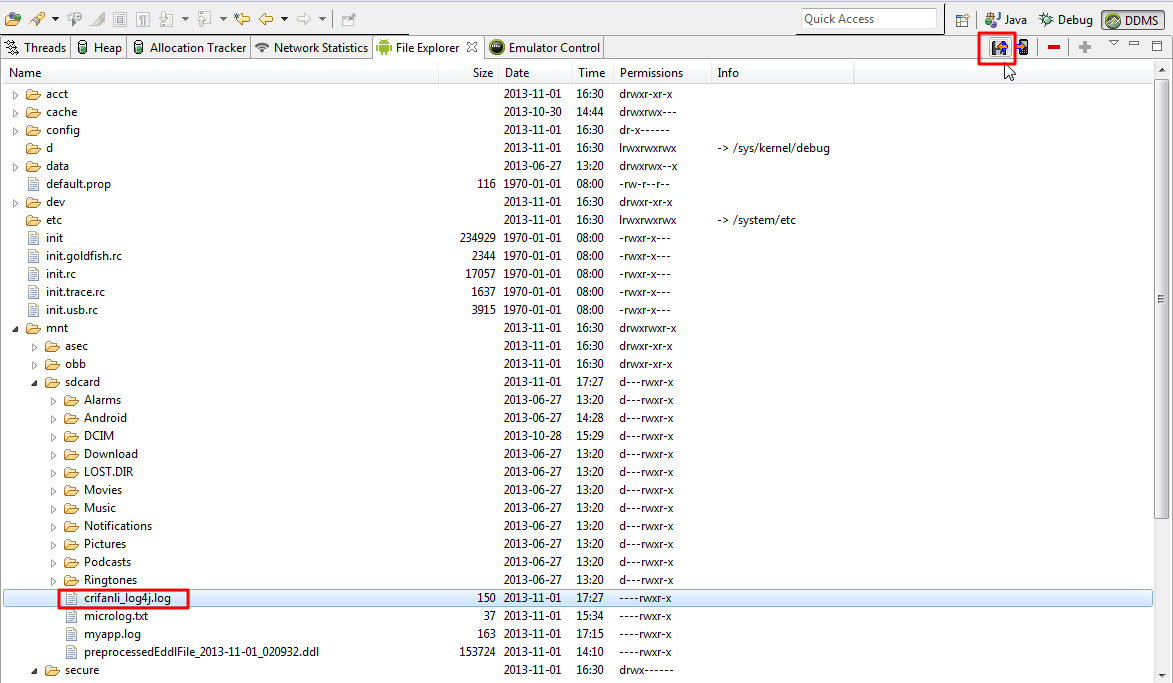Expand the dev folder

[15, 203]
